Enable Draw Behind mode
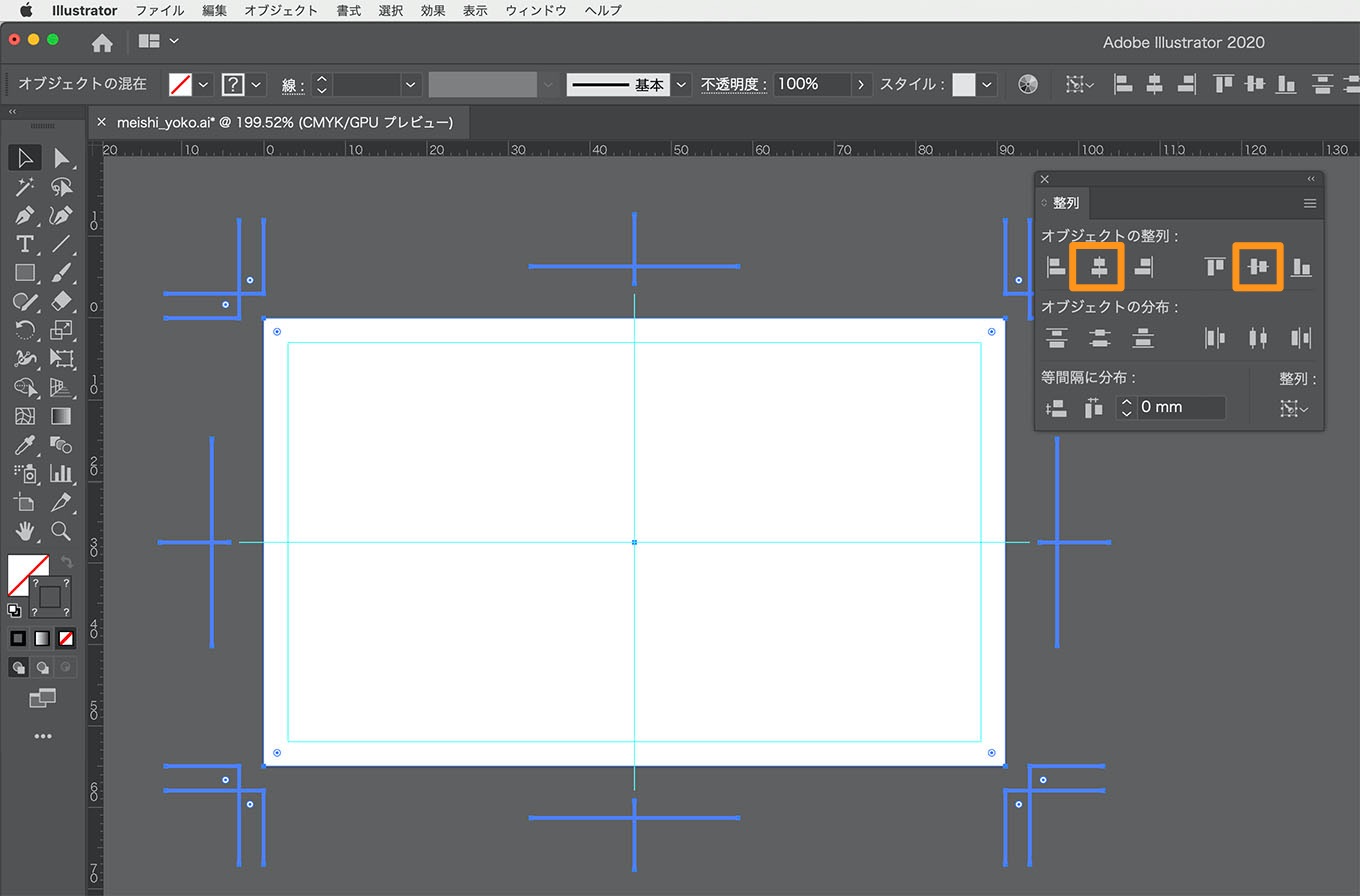The image size is (1360, 896). click(x=42, y=667)
